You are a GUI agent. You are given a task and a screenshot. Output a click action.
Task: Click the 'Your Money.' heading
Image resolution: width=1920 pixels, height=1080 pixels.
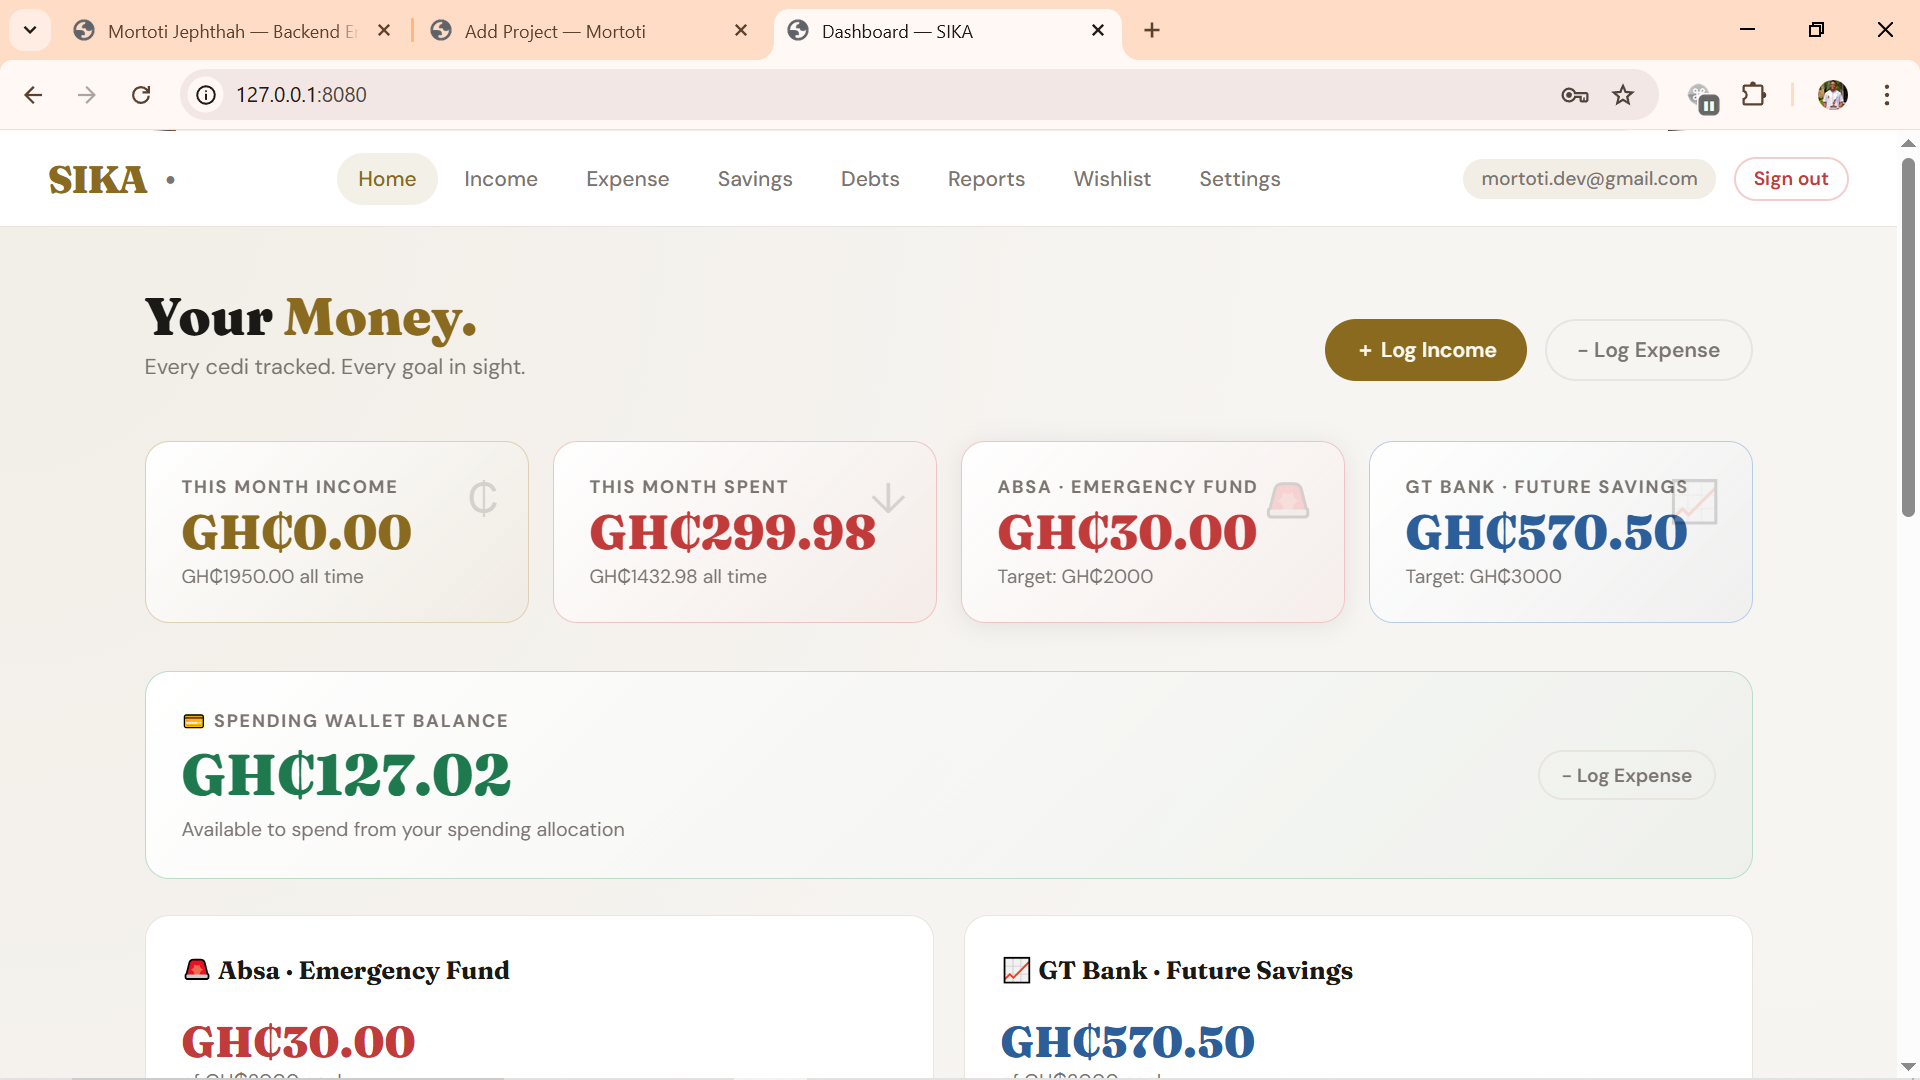[x=310, y=318]
